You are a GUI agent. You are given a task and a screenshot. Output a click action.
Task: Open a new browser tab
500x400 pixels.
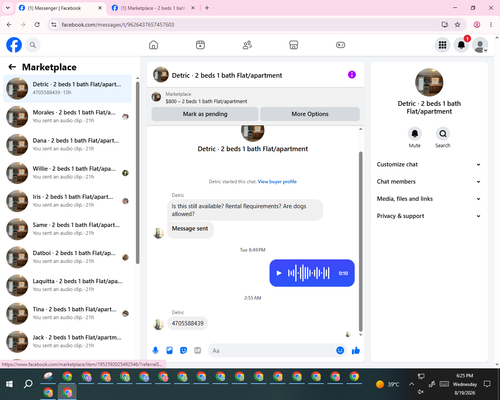pos(207,8)
